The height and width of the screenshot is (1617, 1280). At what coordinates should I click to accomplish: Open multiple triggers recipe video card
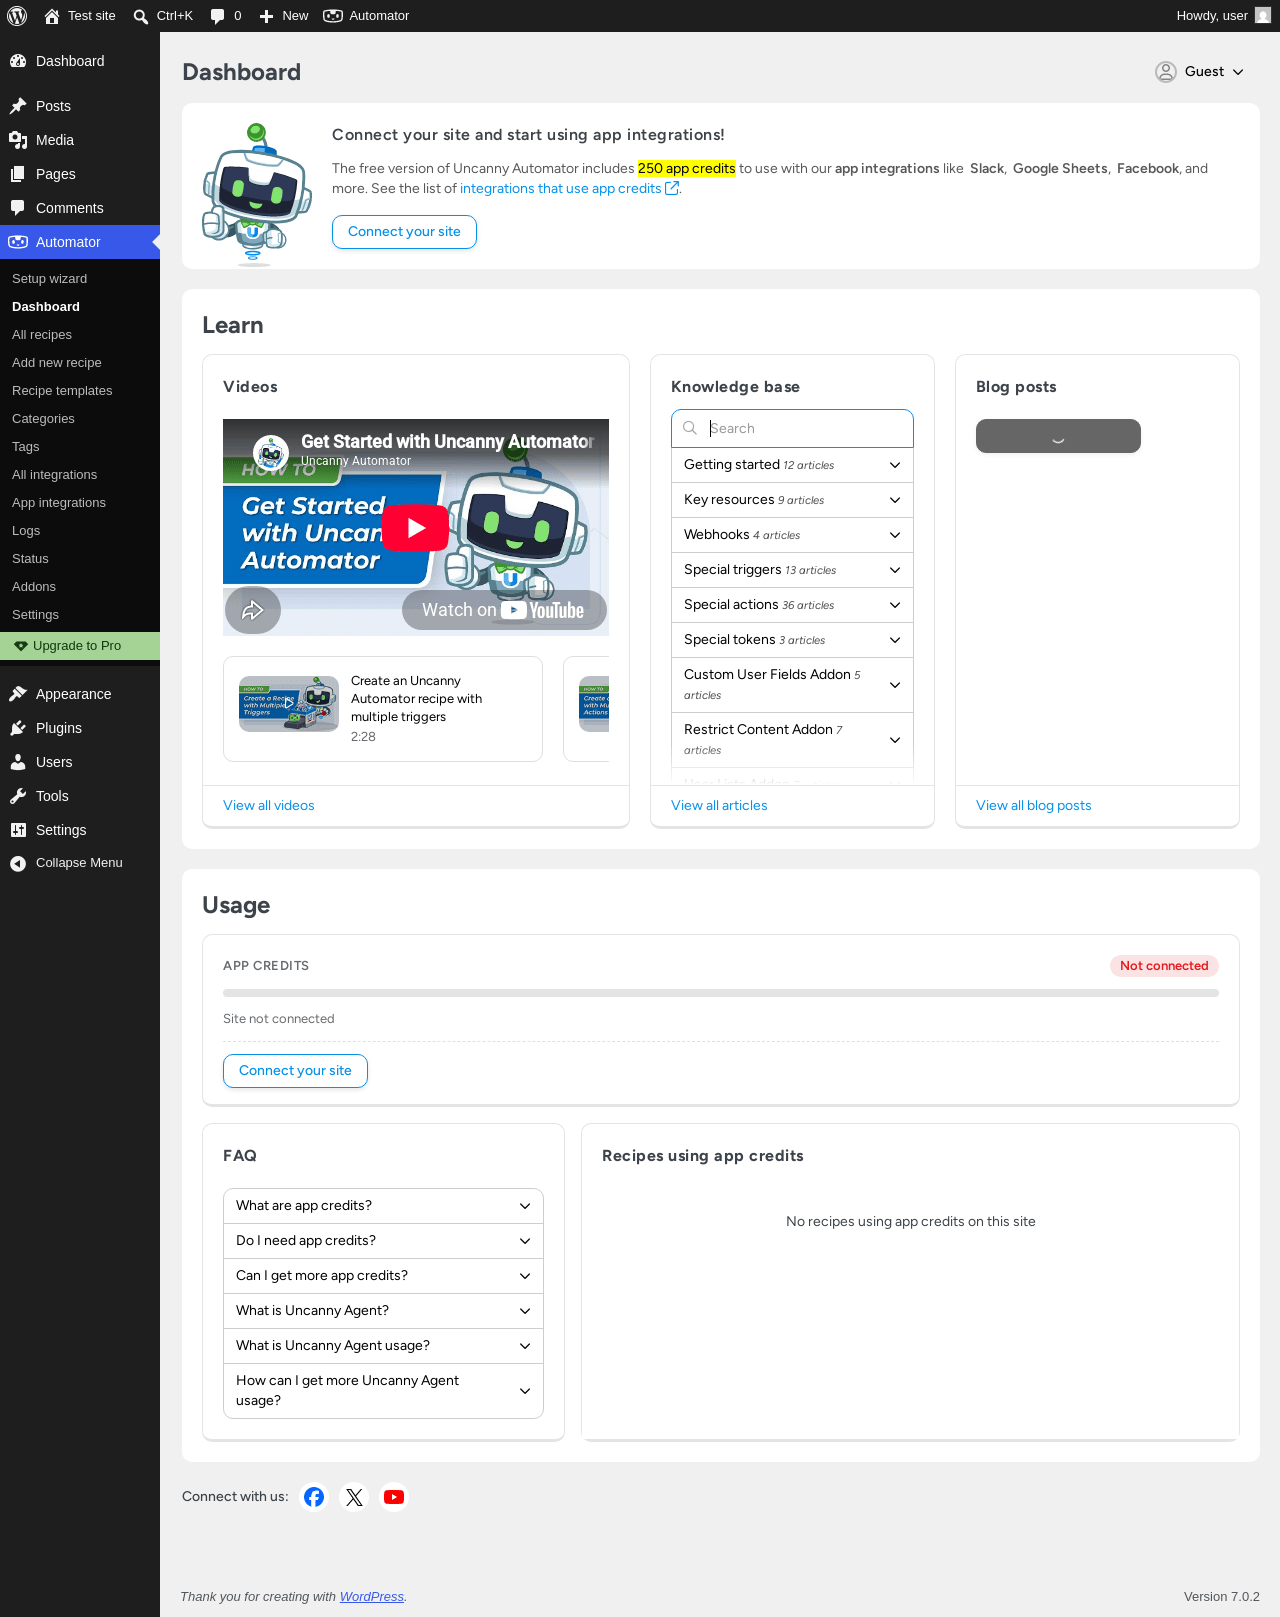[x=383, y=709]
